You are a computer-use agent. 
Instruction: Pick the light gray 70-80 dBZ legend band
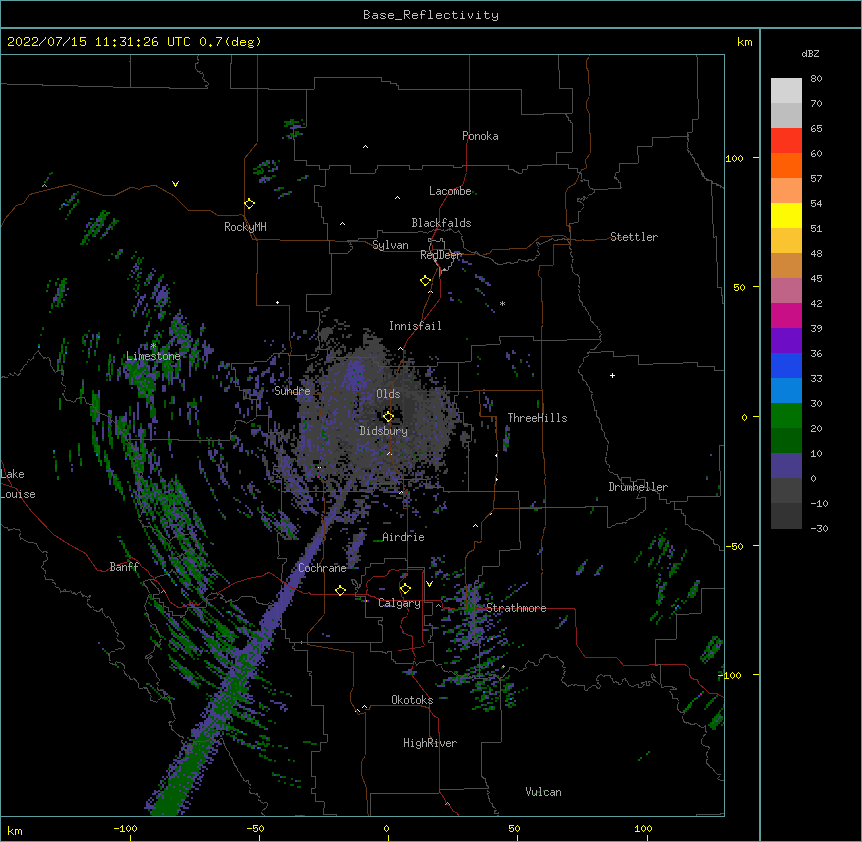[x=786, y=91]
